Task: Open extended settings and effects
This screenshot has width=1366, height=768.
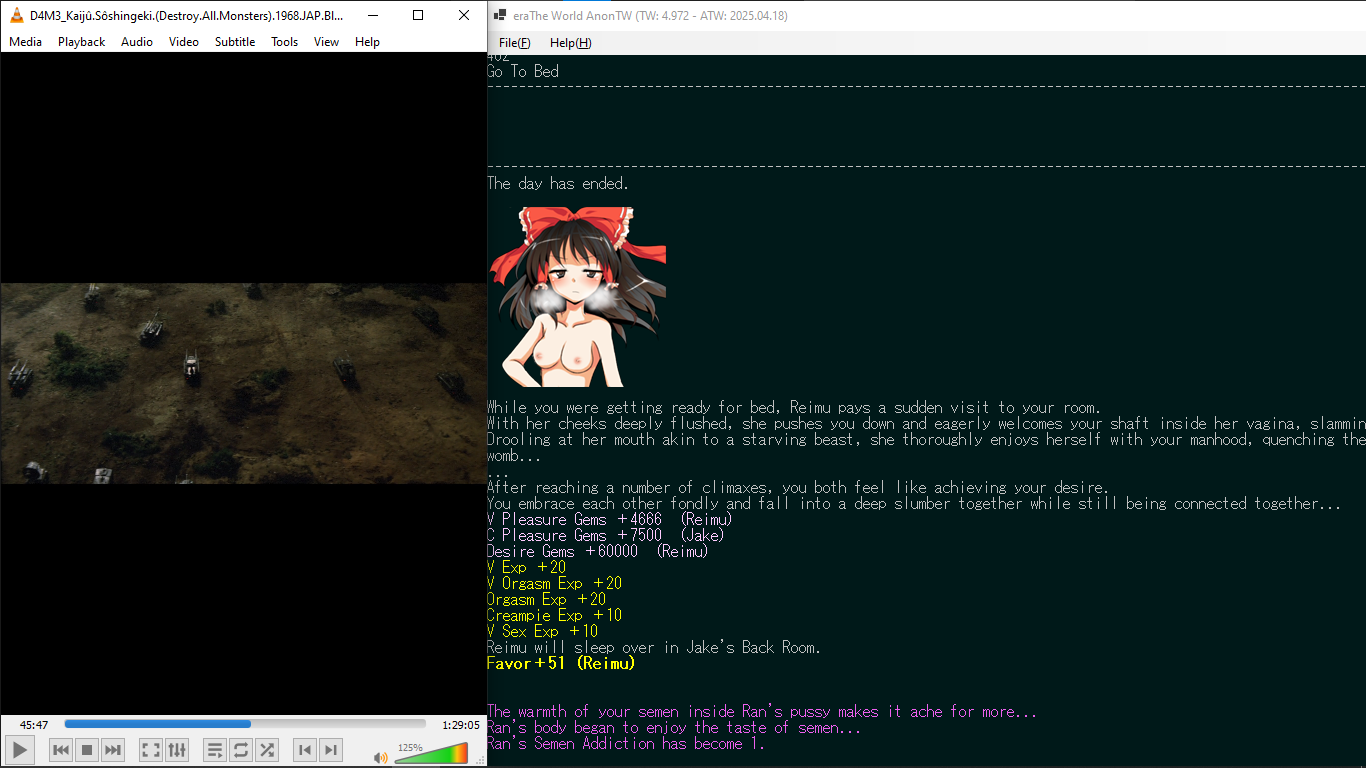Action: [176, 750]
